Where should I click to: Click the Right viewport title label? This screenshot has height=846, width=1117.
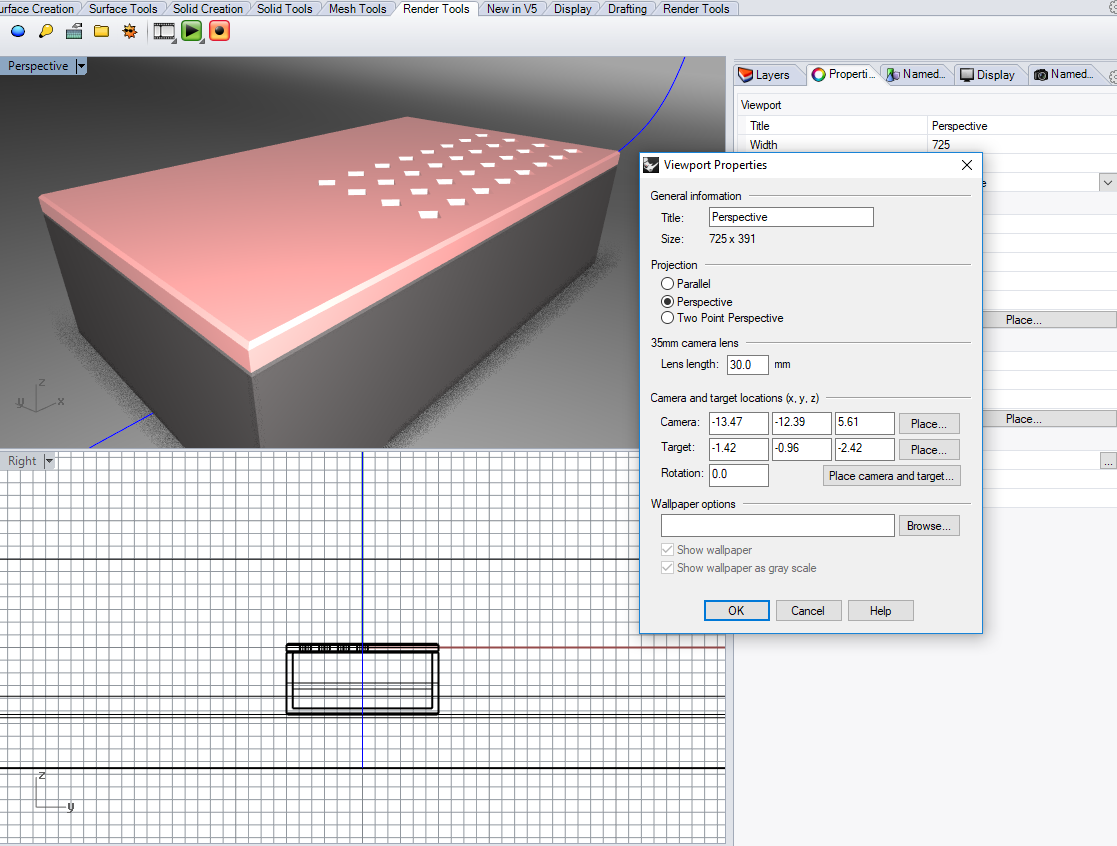[x=22, y=461]
